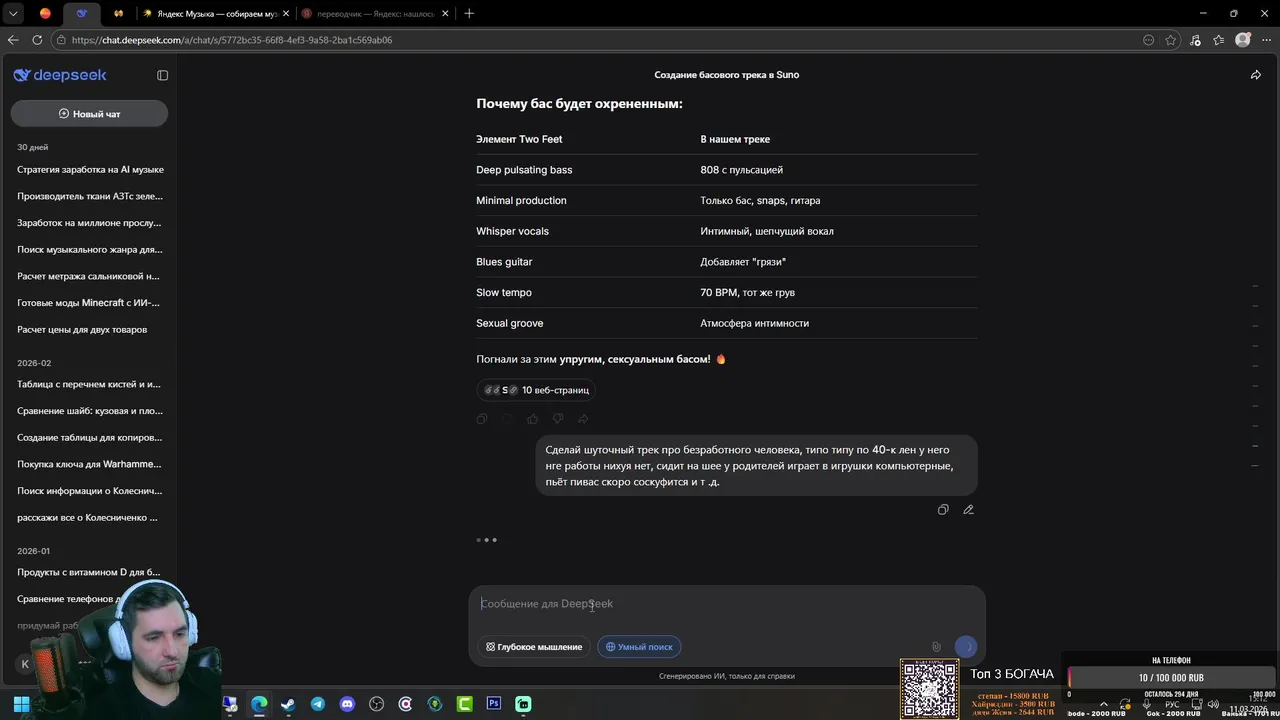Share this chat via top-right share icon
This screenshot has width=1280, height=720.
[x=1256, y=75]
